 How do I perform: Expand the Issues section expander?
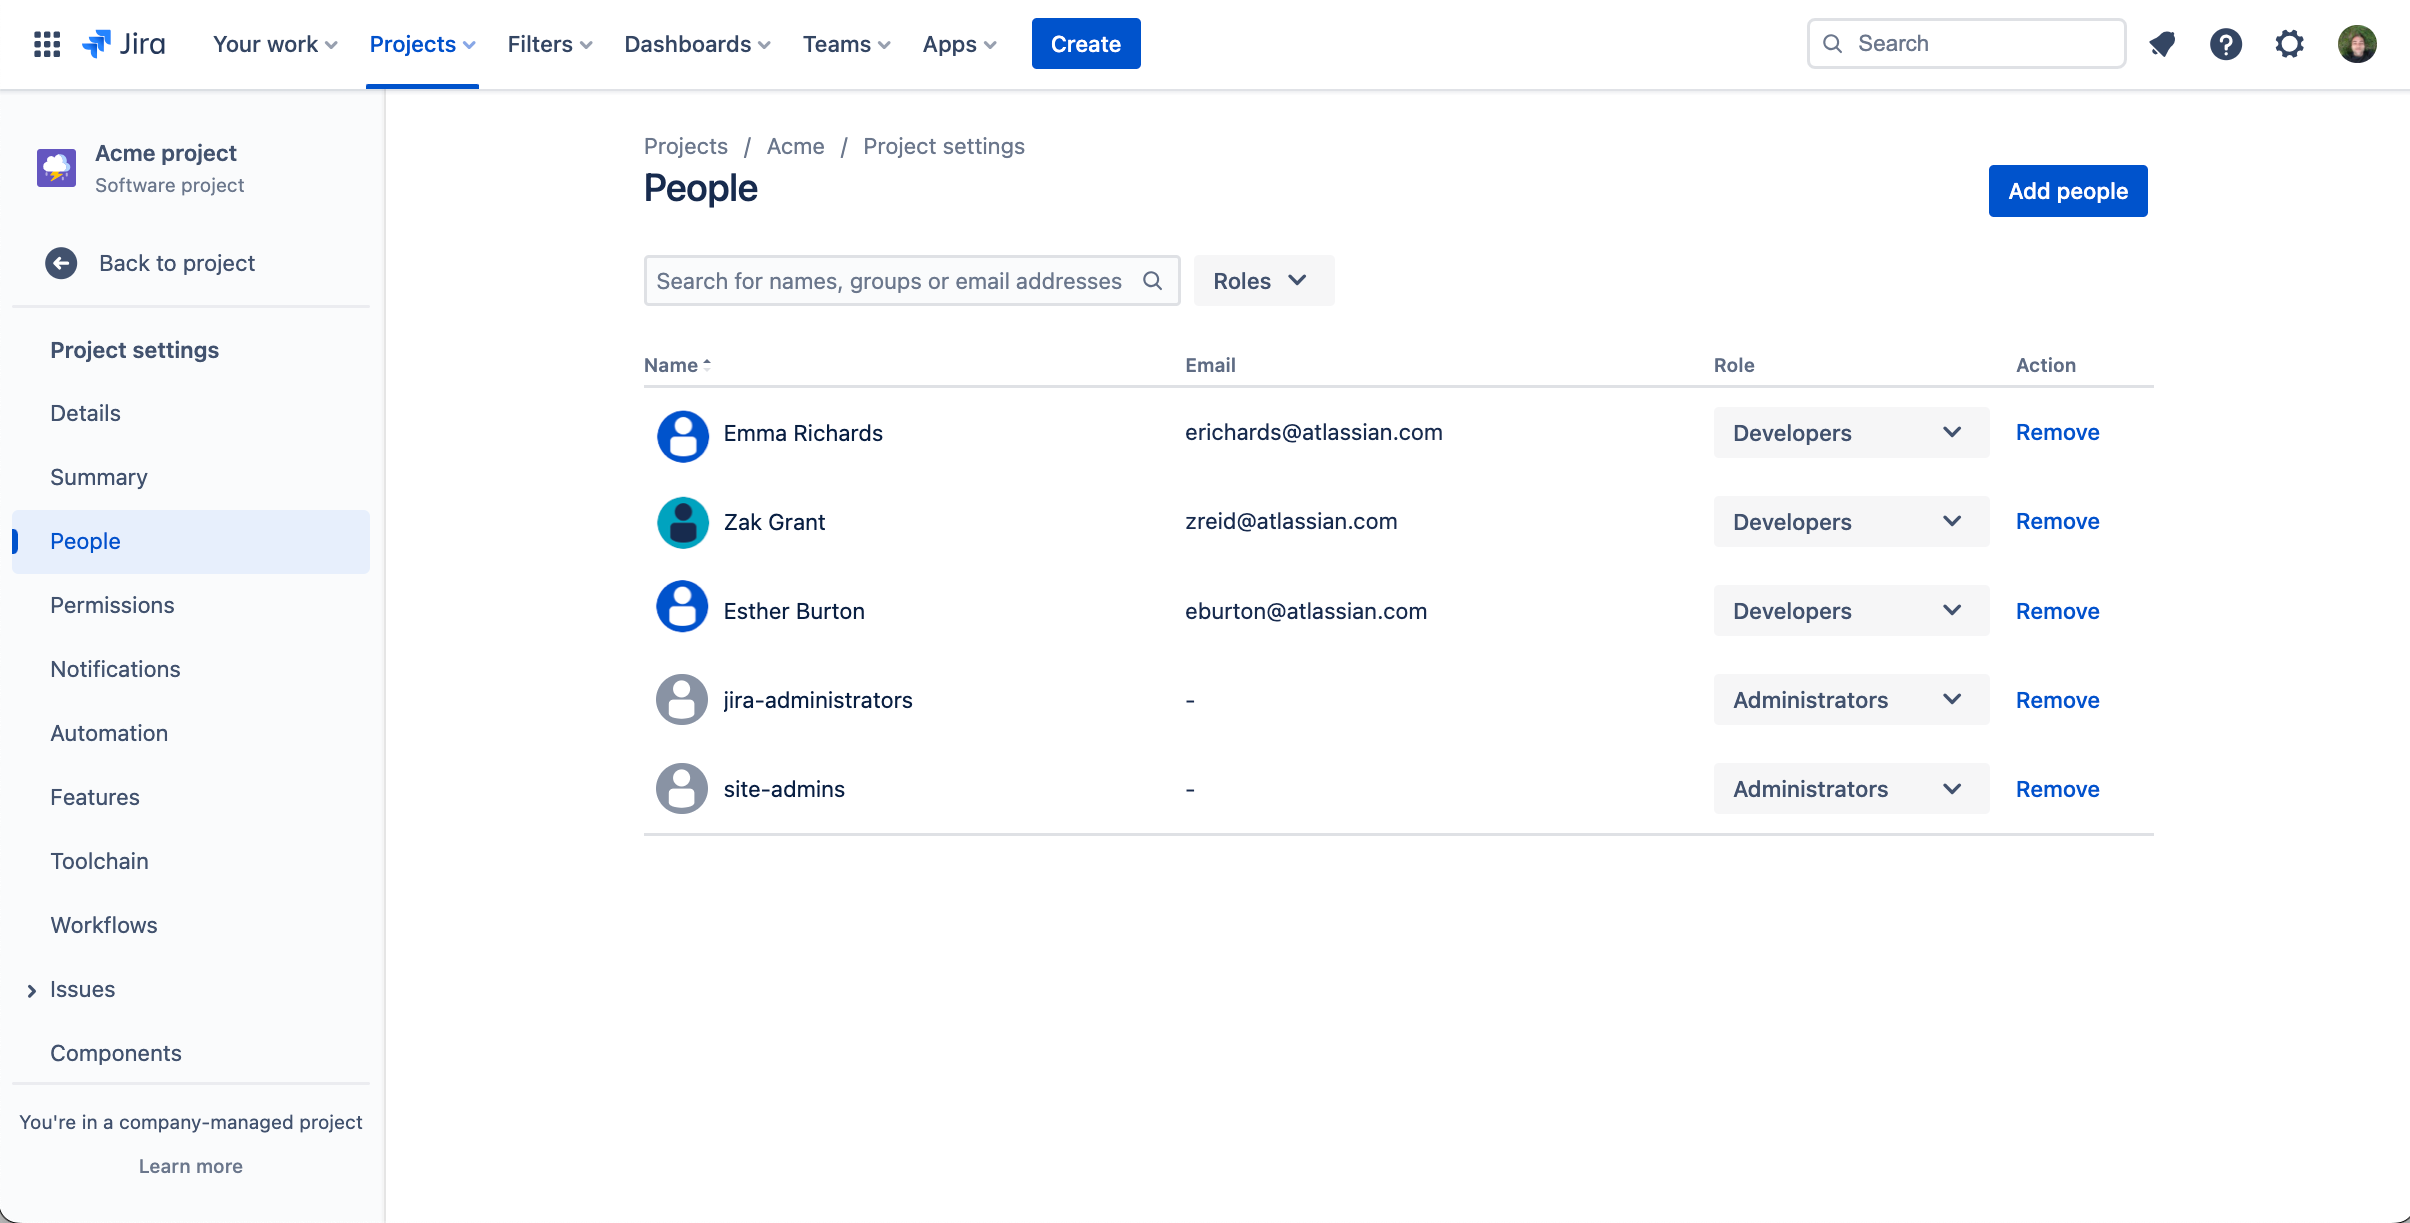pos(33,989)
